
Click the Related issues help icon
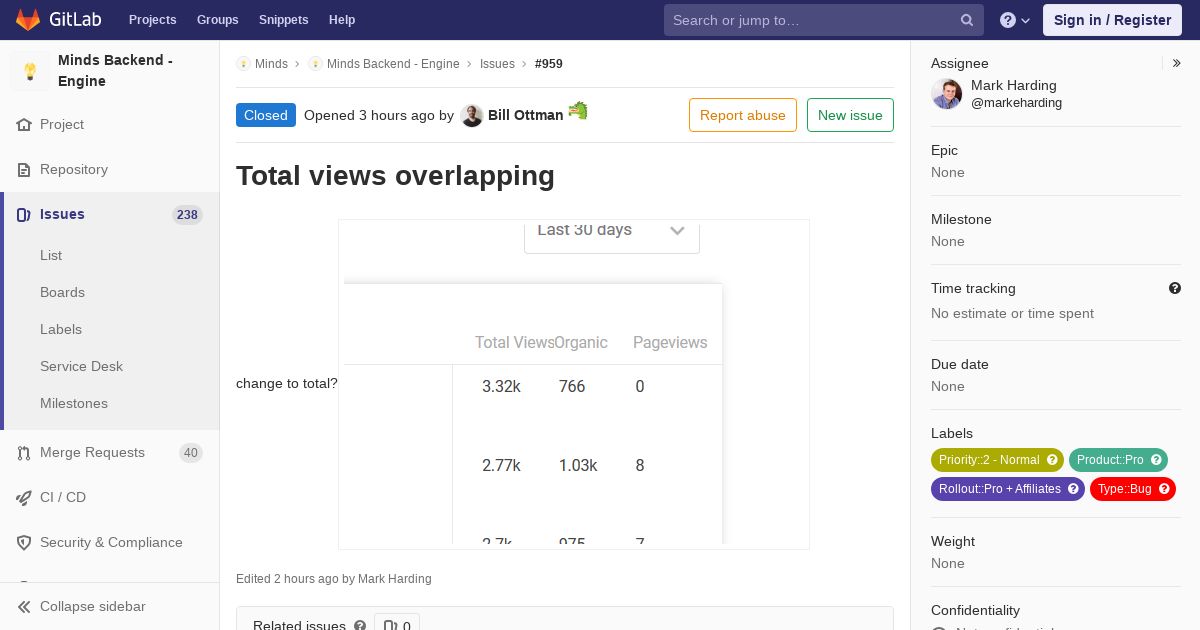[360, 626]
